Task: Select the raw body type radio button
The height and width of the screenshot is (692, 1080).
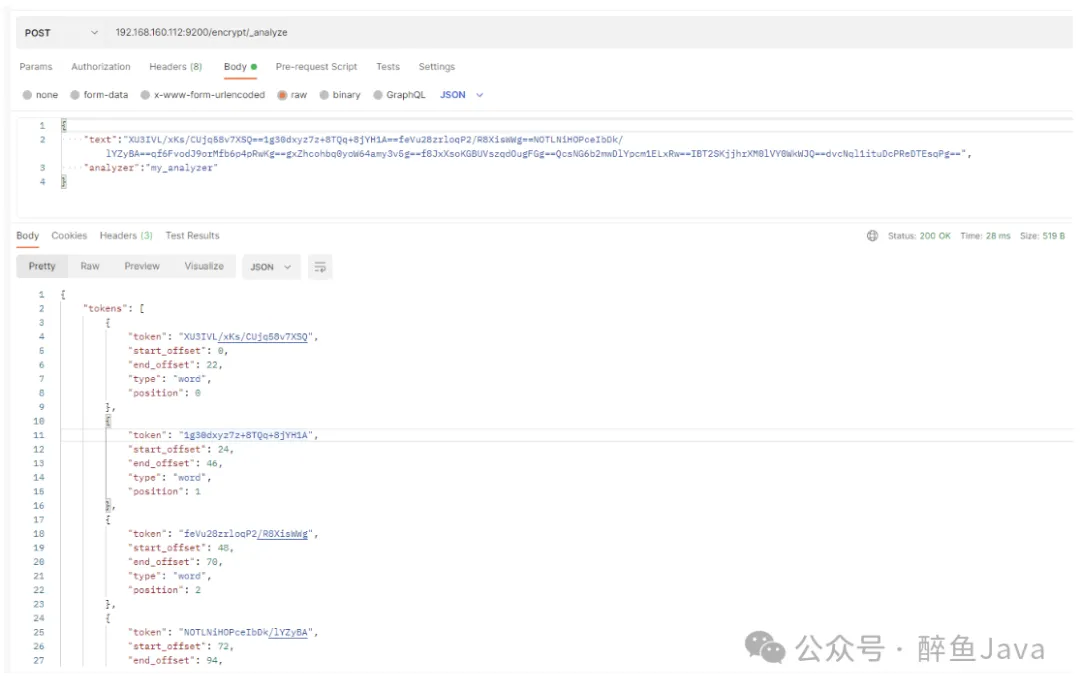Action: click(283, 95)
